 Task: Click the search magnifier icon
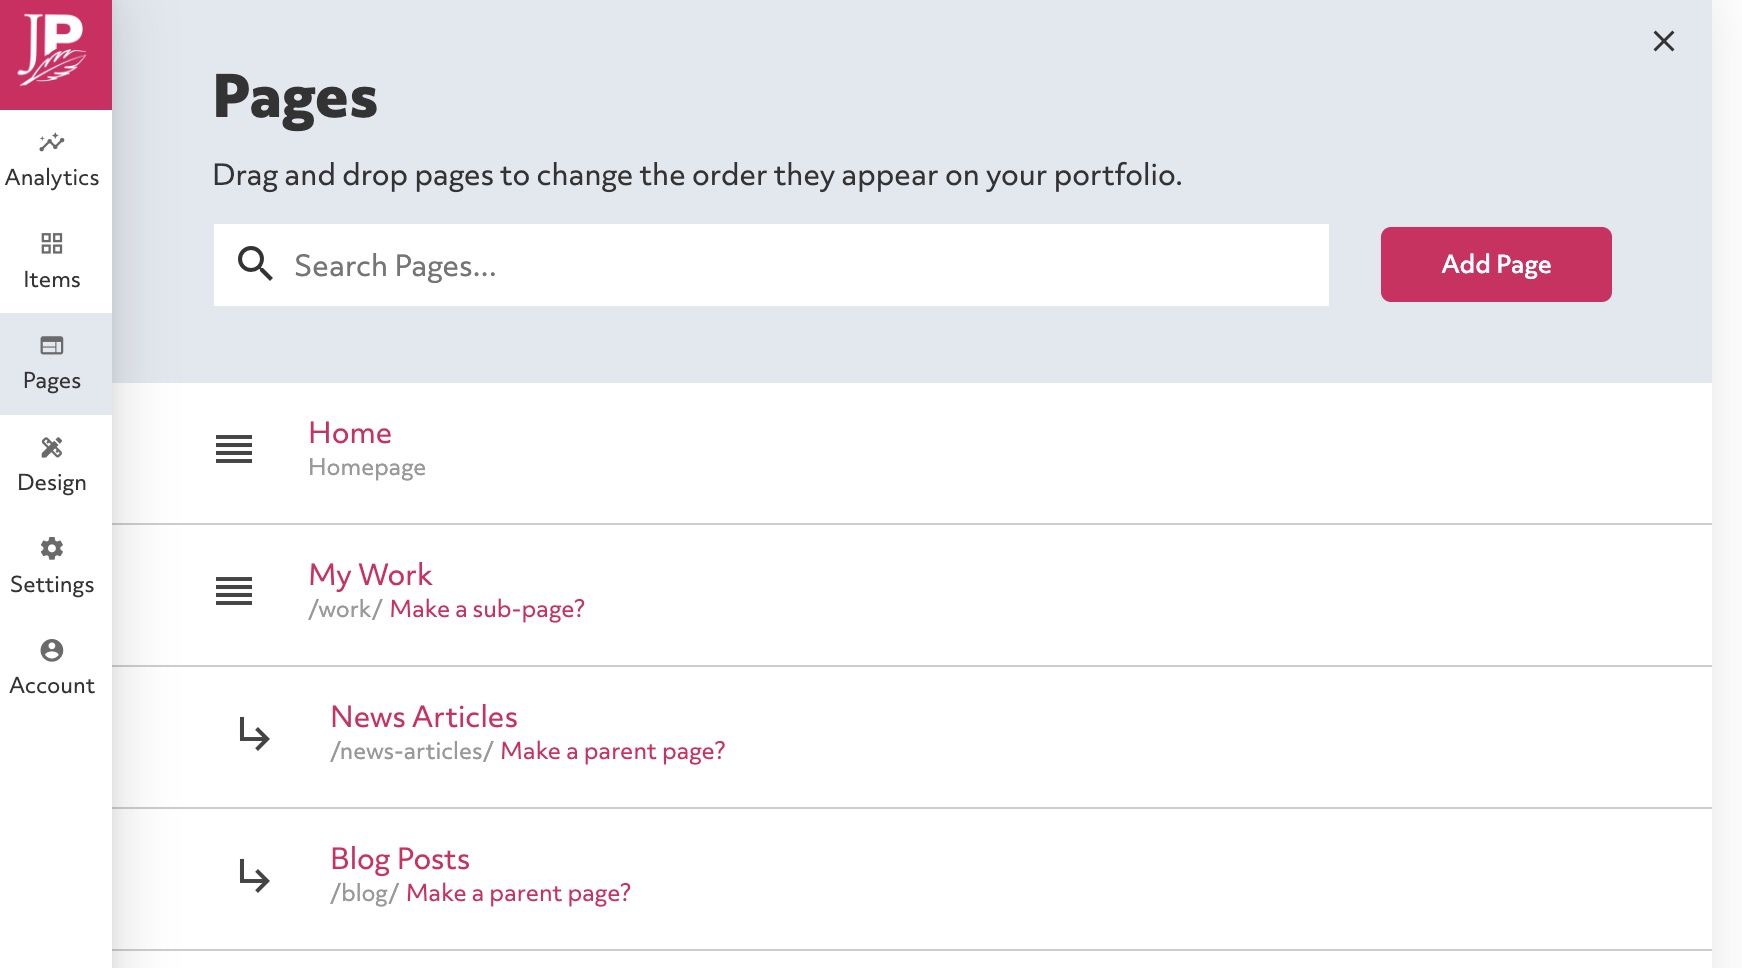(x=255, y=264)
